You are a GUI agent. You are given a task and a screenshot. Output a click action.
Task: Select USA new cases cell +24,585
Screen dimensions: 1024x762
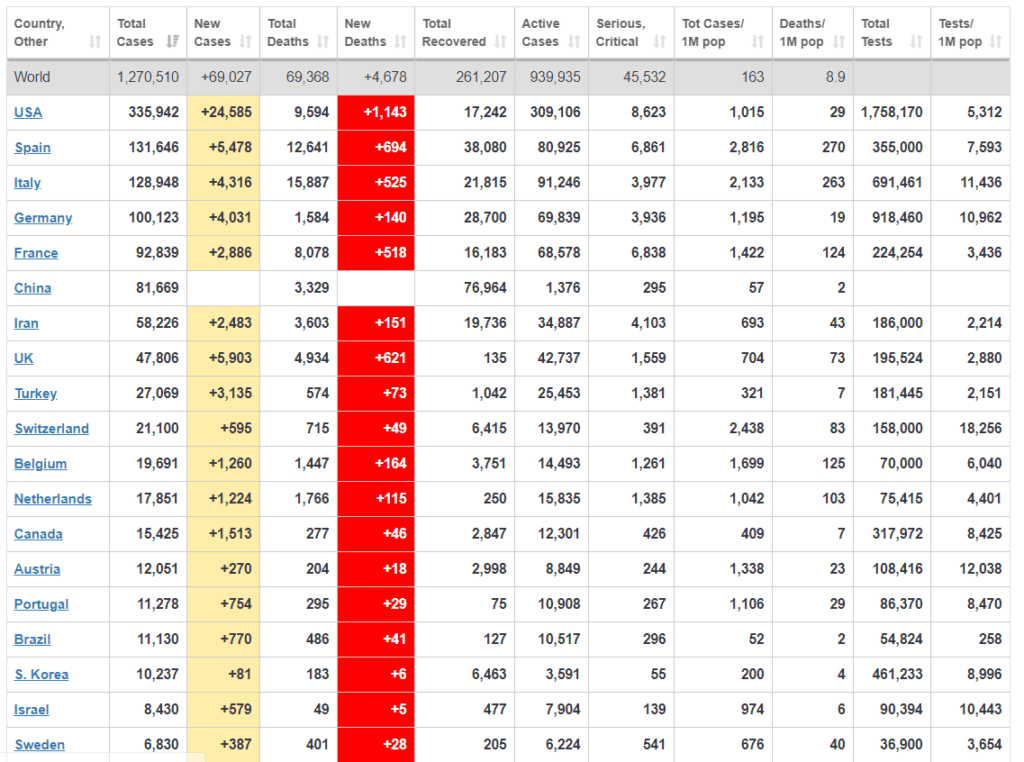pyautogui.click(x=223, y=112)
